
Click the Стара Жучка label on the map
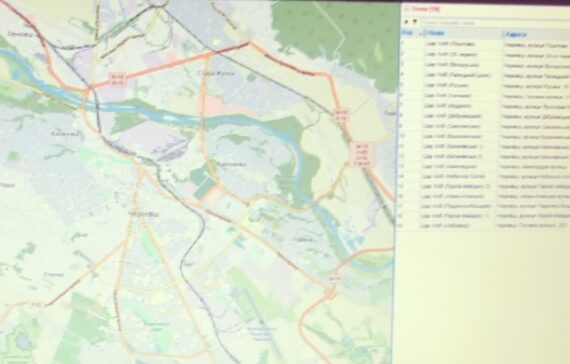(x=216, y=73)
